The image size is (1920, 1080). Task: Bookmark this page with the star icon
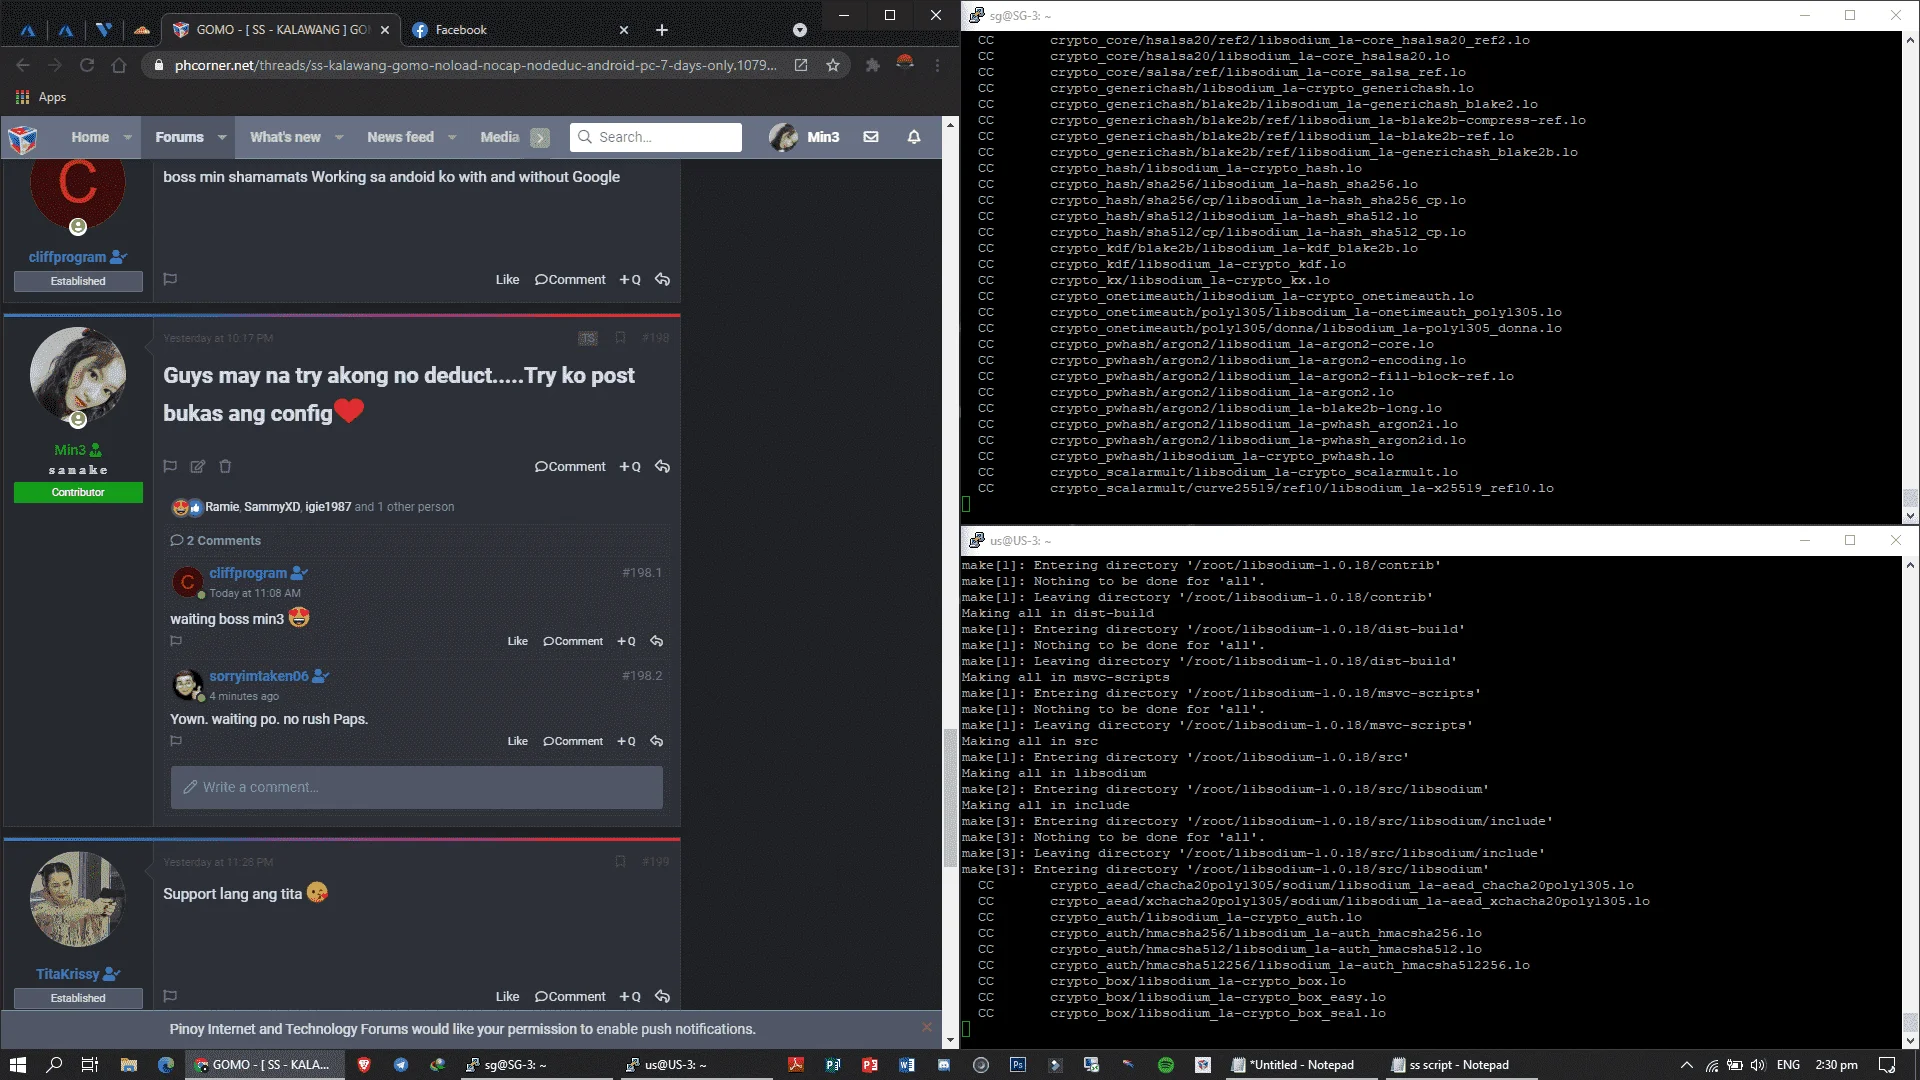(x=833, y=65)
